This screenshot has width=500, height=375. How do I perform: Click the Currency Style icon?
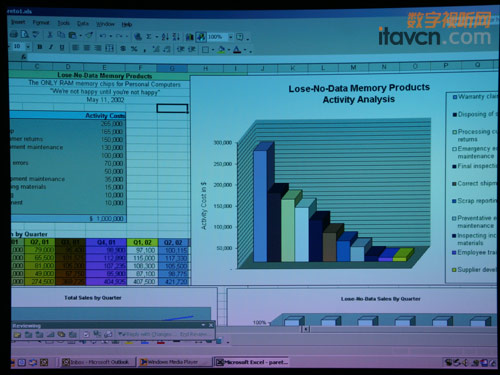pyautogui.click(x=123, y=49)
